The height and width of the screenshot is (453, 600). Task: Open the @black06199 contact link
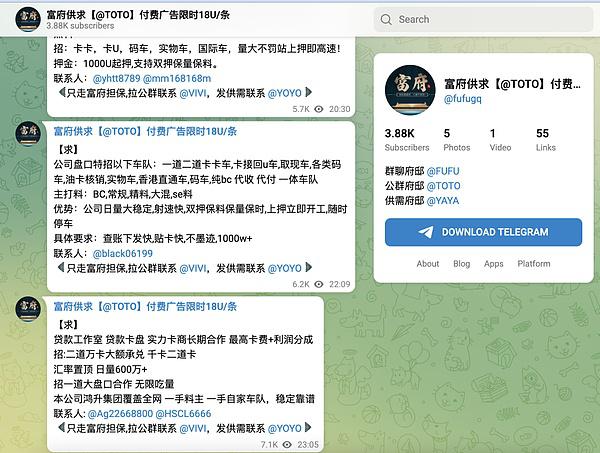(122, 254)
